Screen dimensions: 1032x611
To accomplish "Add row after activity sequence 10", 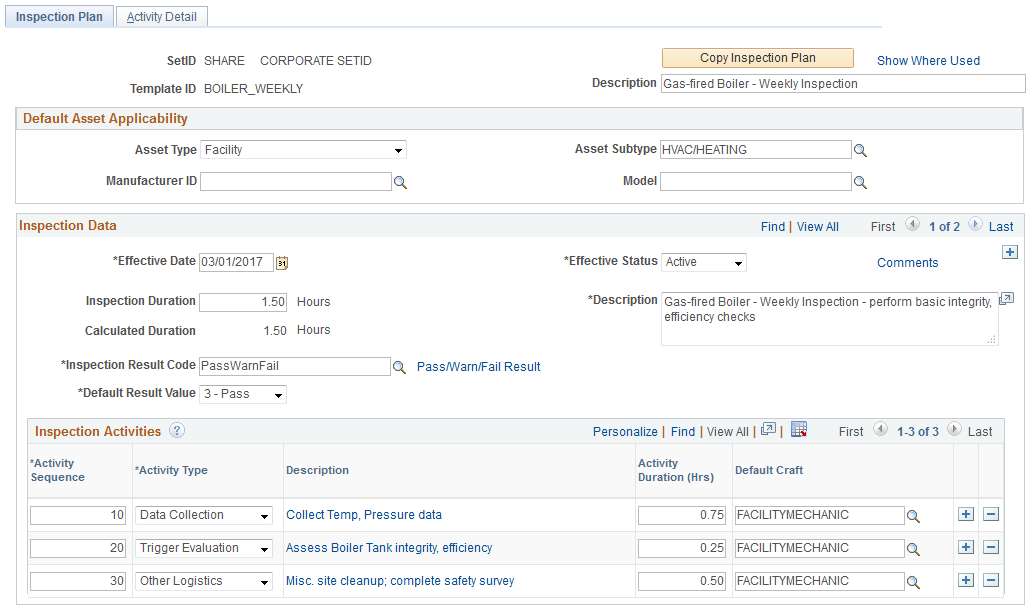I will click(966, 514).
